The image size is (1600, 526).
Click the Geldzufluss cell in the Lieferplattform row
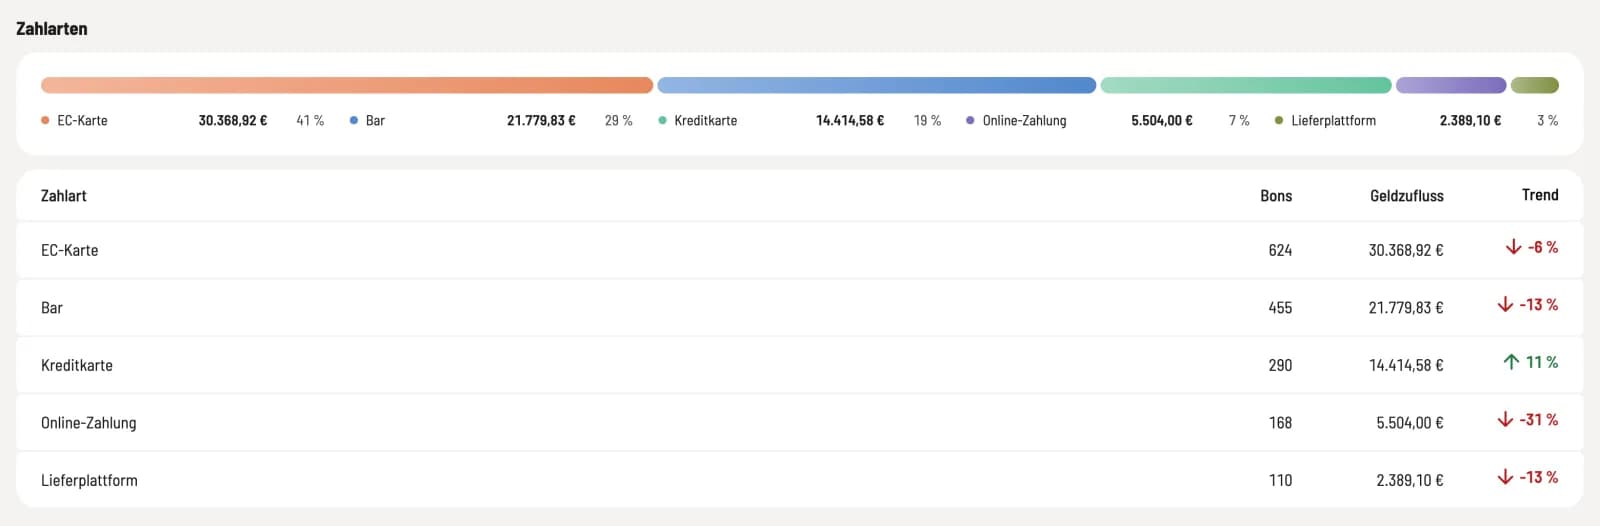click(x=1410, y=480)
